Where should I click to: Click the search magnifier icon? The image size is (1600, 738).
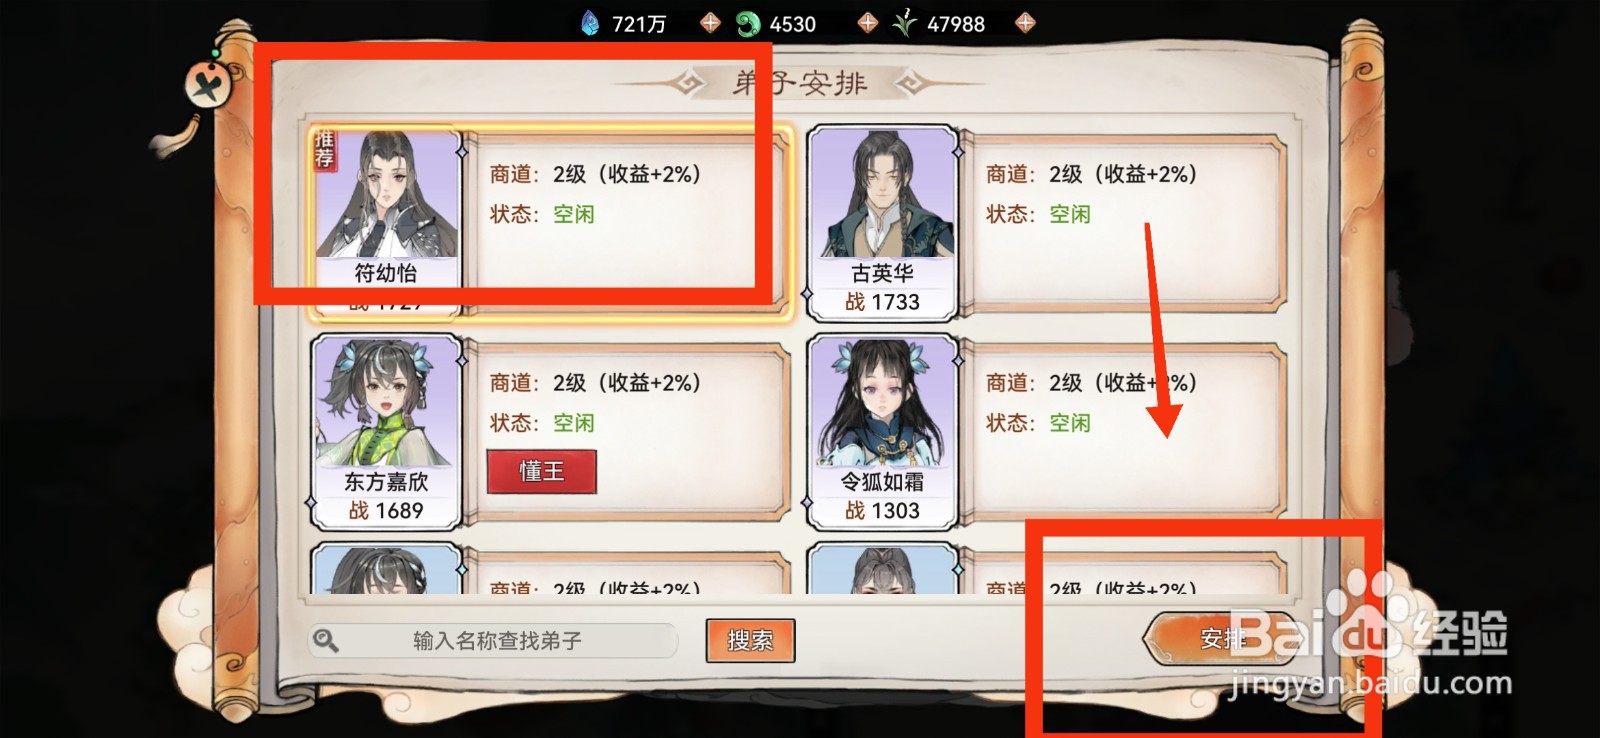coord(325,640)
